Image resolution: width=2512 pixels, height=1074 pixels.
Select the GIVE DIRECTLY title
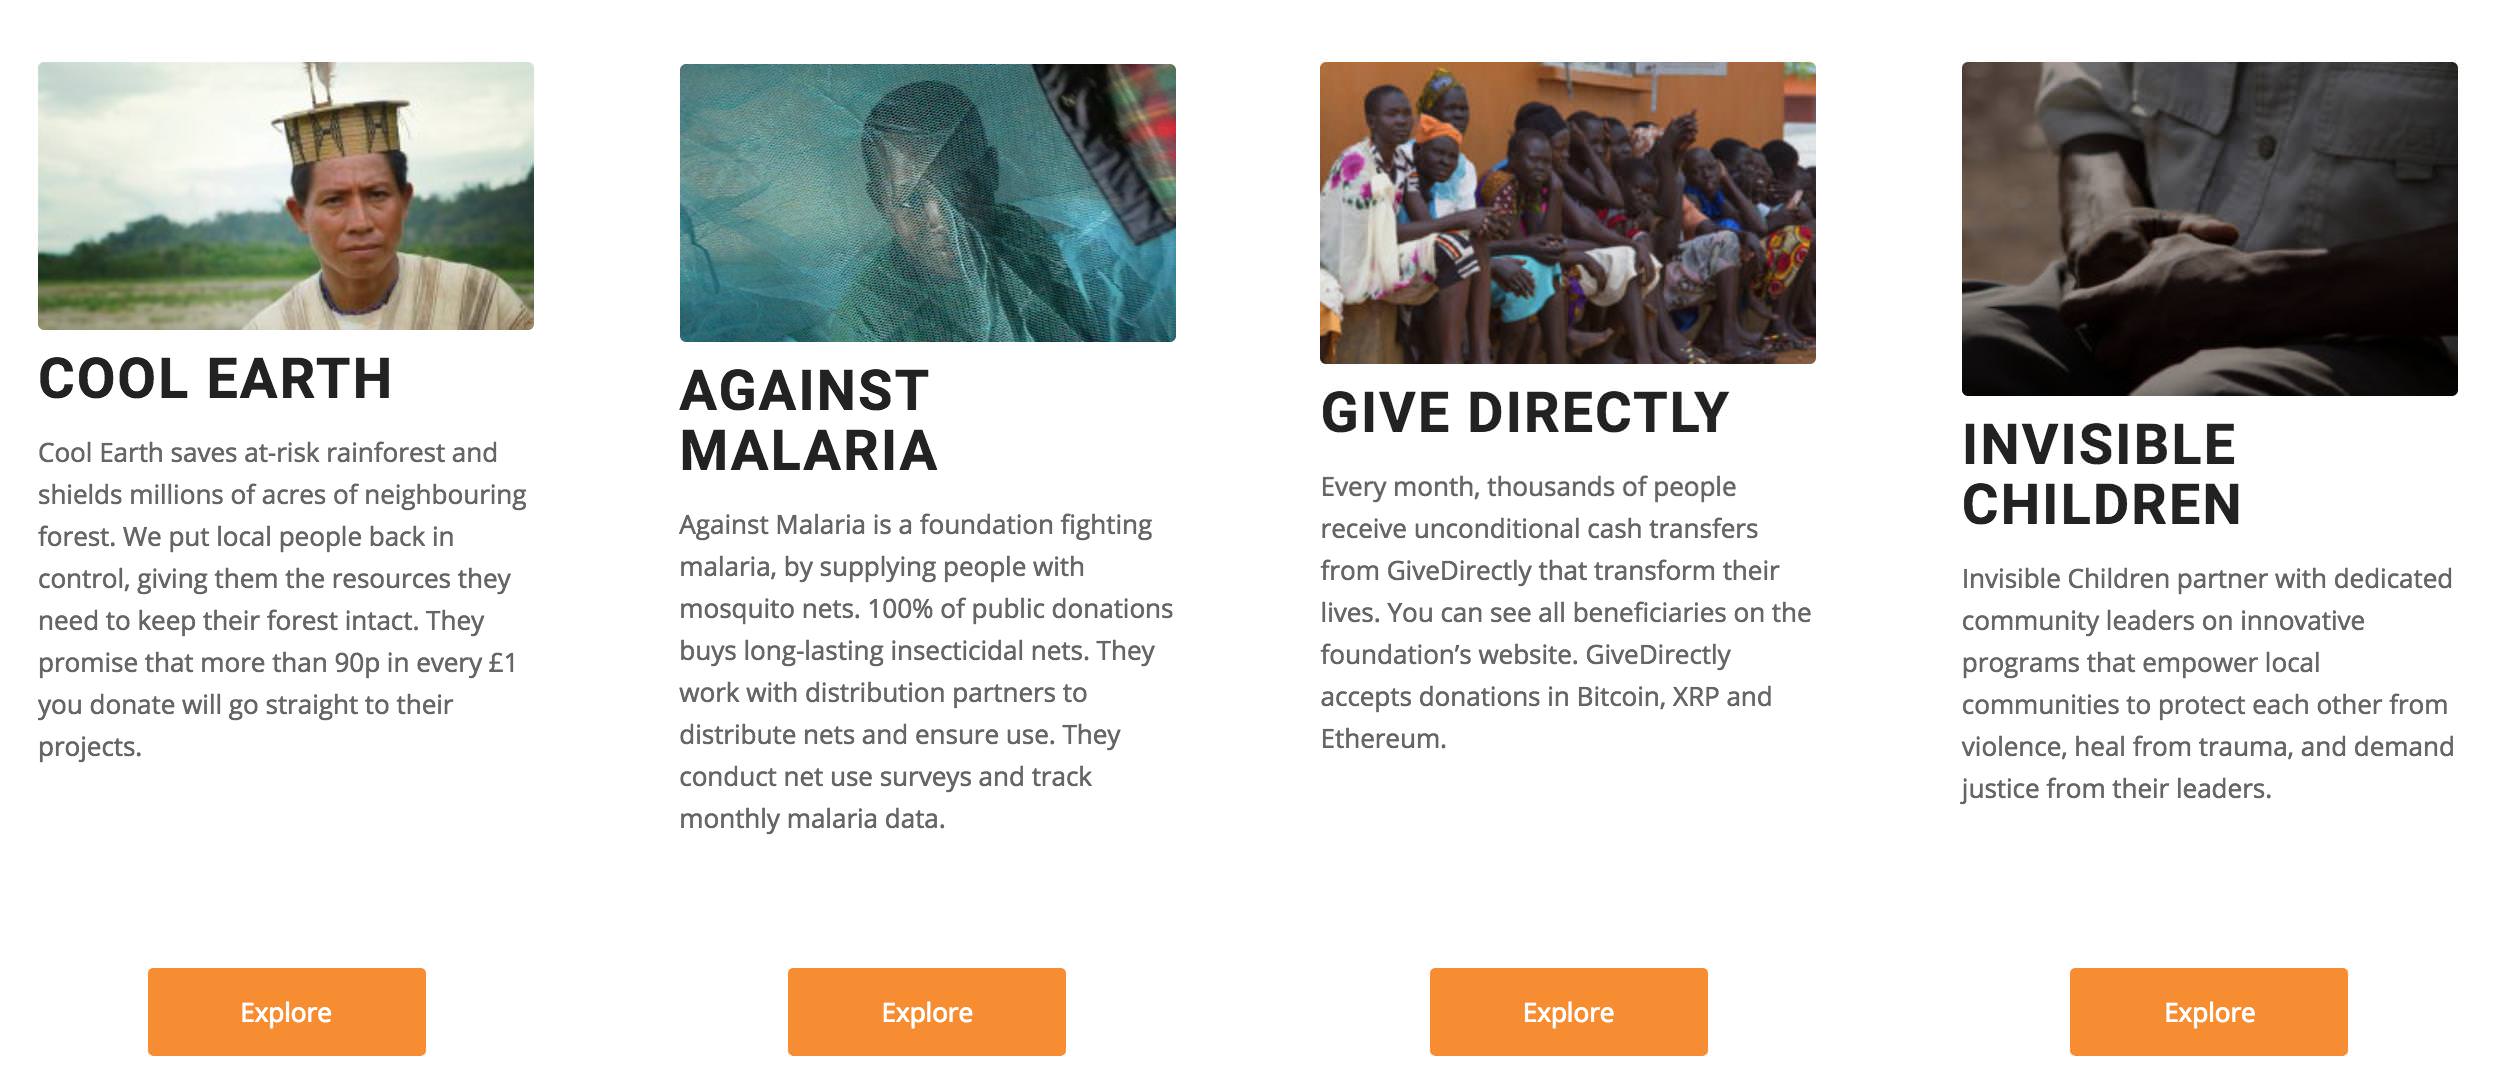(1525, 412)
